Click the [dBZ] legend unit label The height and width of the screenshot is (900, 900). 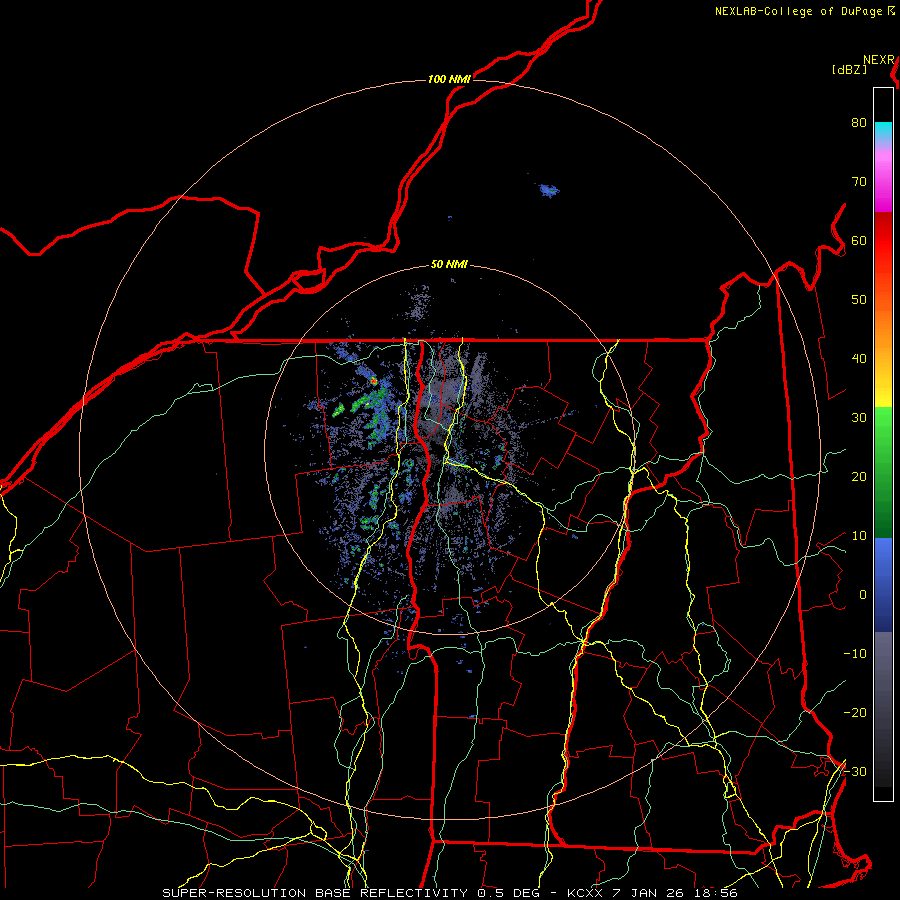tap(849, 70)
